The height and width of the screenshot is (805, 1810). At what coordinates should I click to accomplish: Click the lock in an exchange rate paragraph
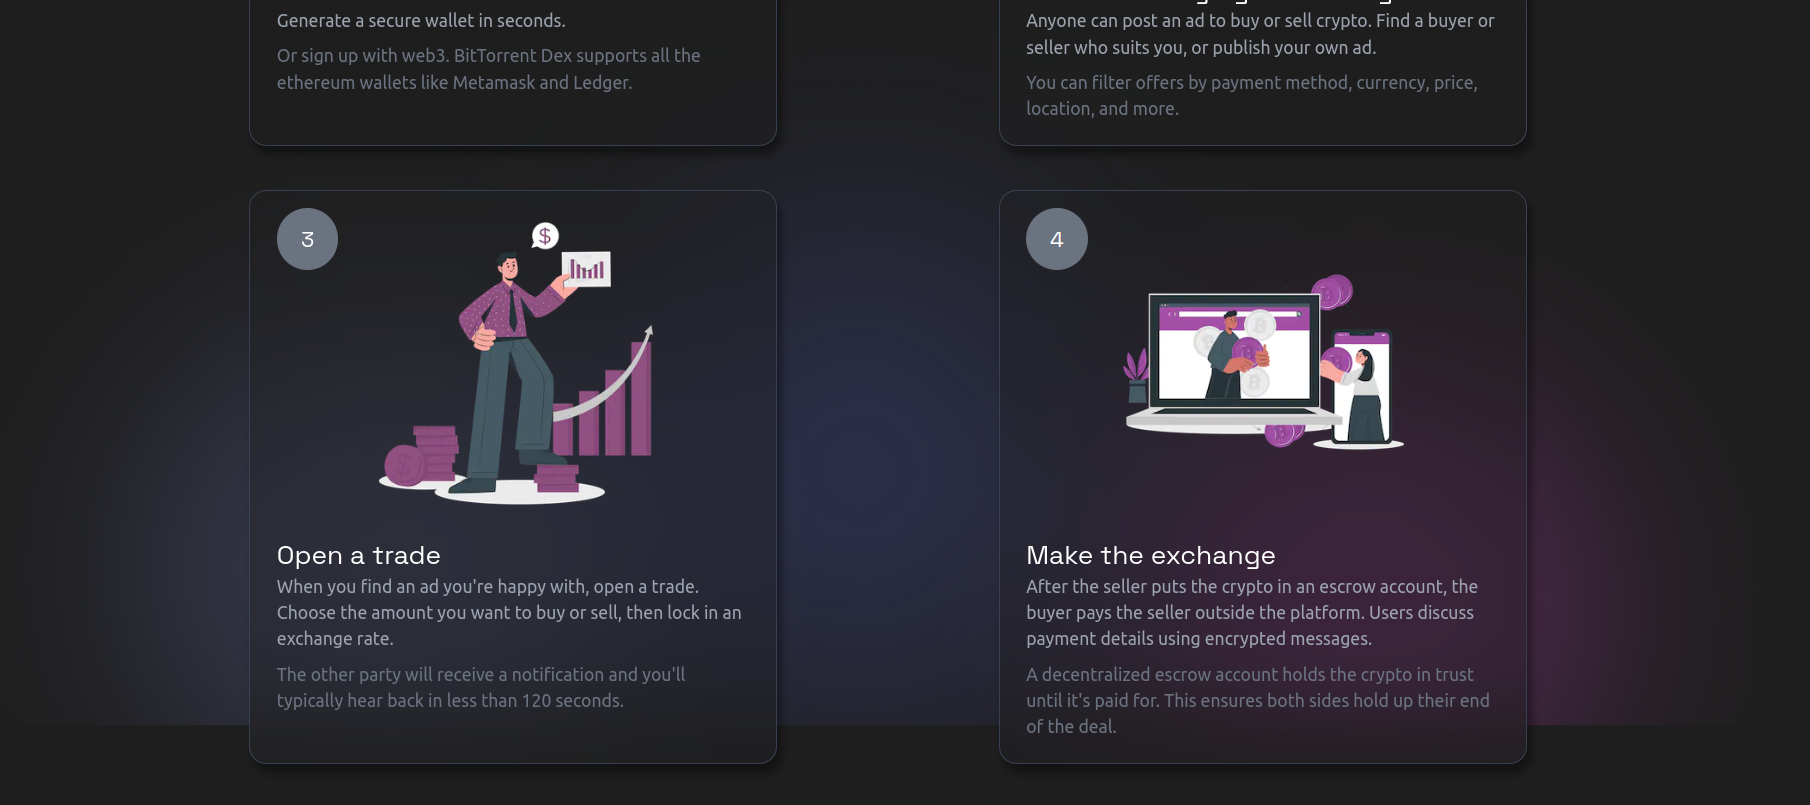[509, 613]
